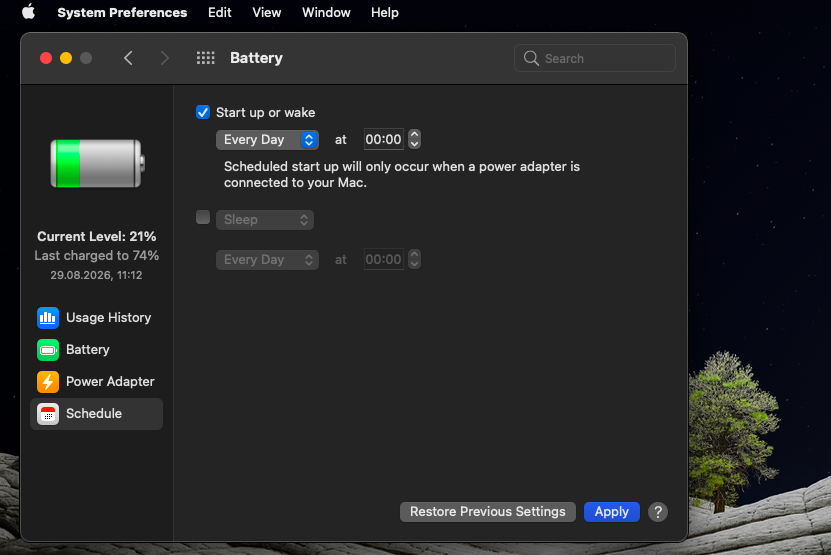Select Battery in sidebar
This screenshot has height=555, width=831.
coord(96,350)
